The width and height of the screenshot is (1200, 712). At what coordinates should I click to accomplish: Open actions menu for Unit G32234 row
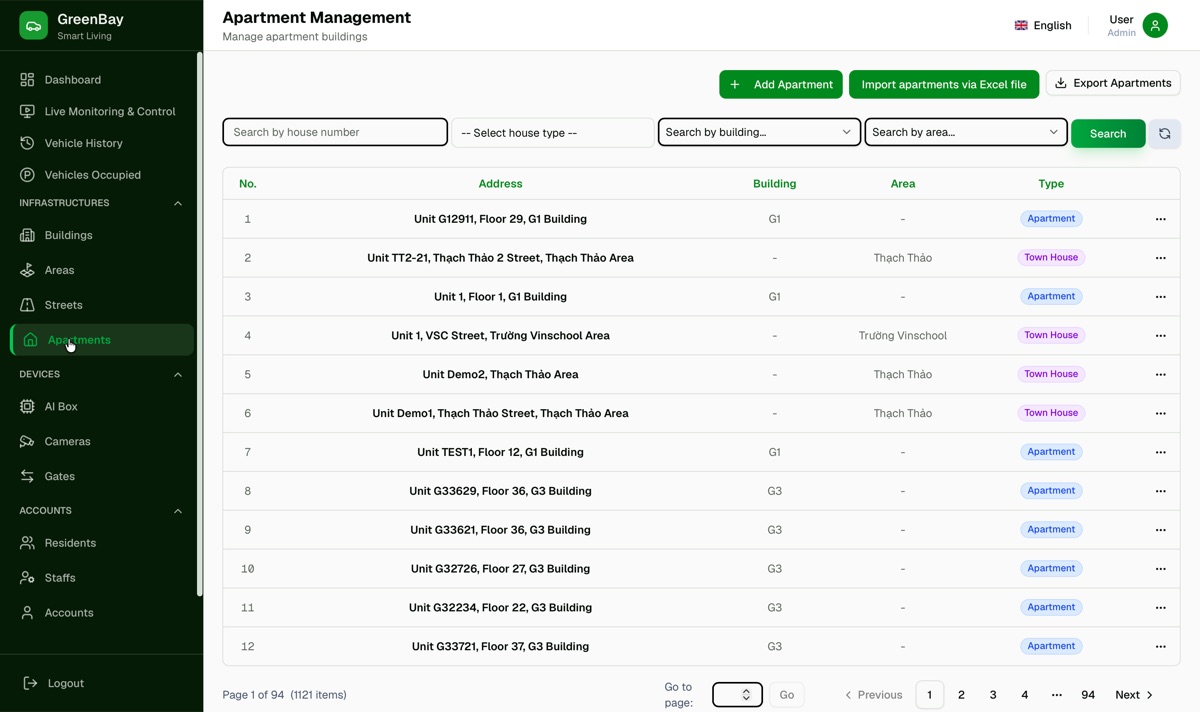[1161, 608]
